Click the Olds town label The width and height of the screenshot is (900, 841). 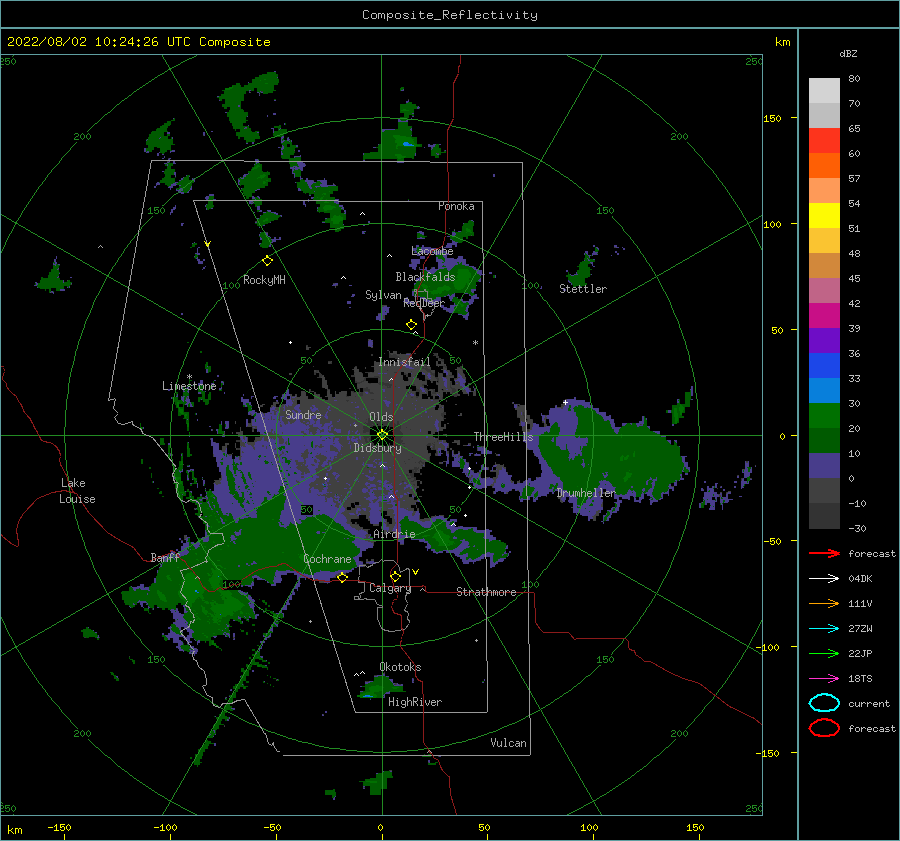point(381,417)
